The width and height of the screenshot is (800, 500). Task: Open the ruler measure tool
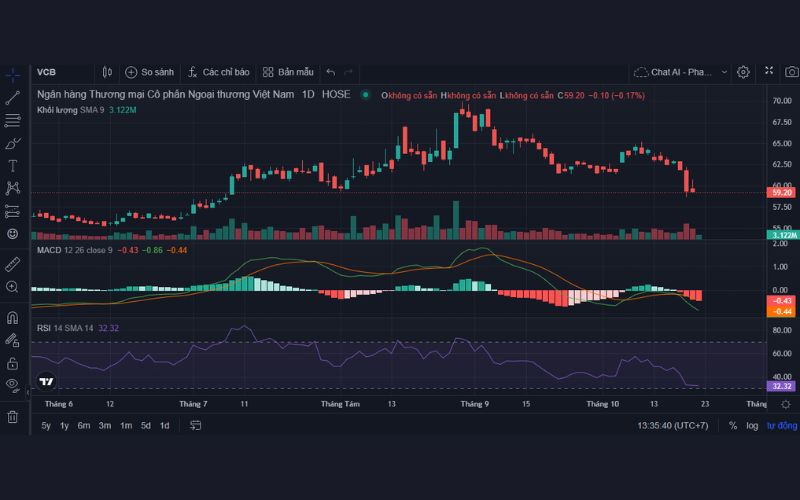pos(13,264)
